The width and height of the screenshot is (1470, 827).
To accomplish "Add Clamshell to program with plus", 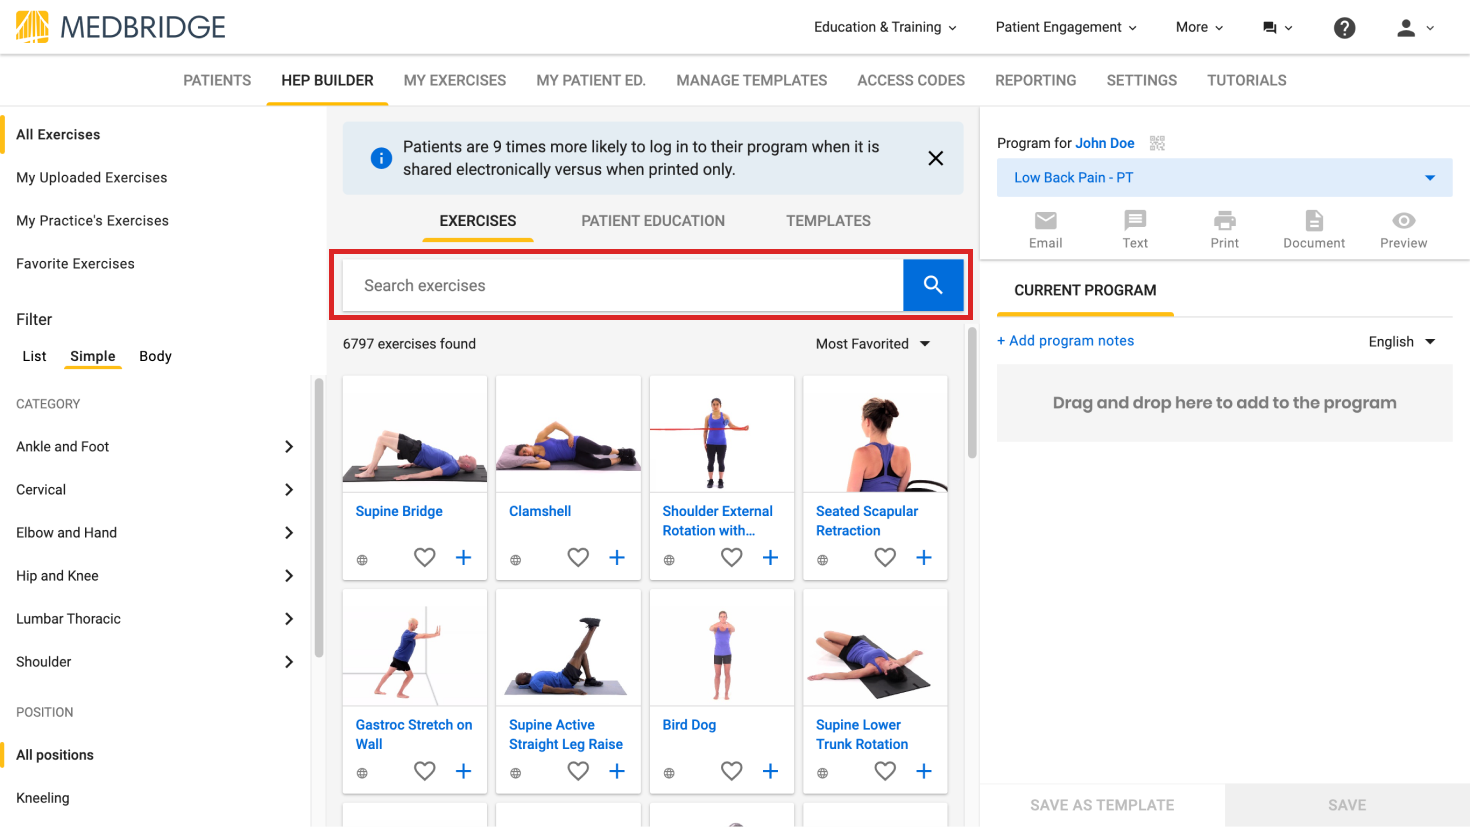I will [x=617, y=557].
